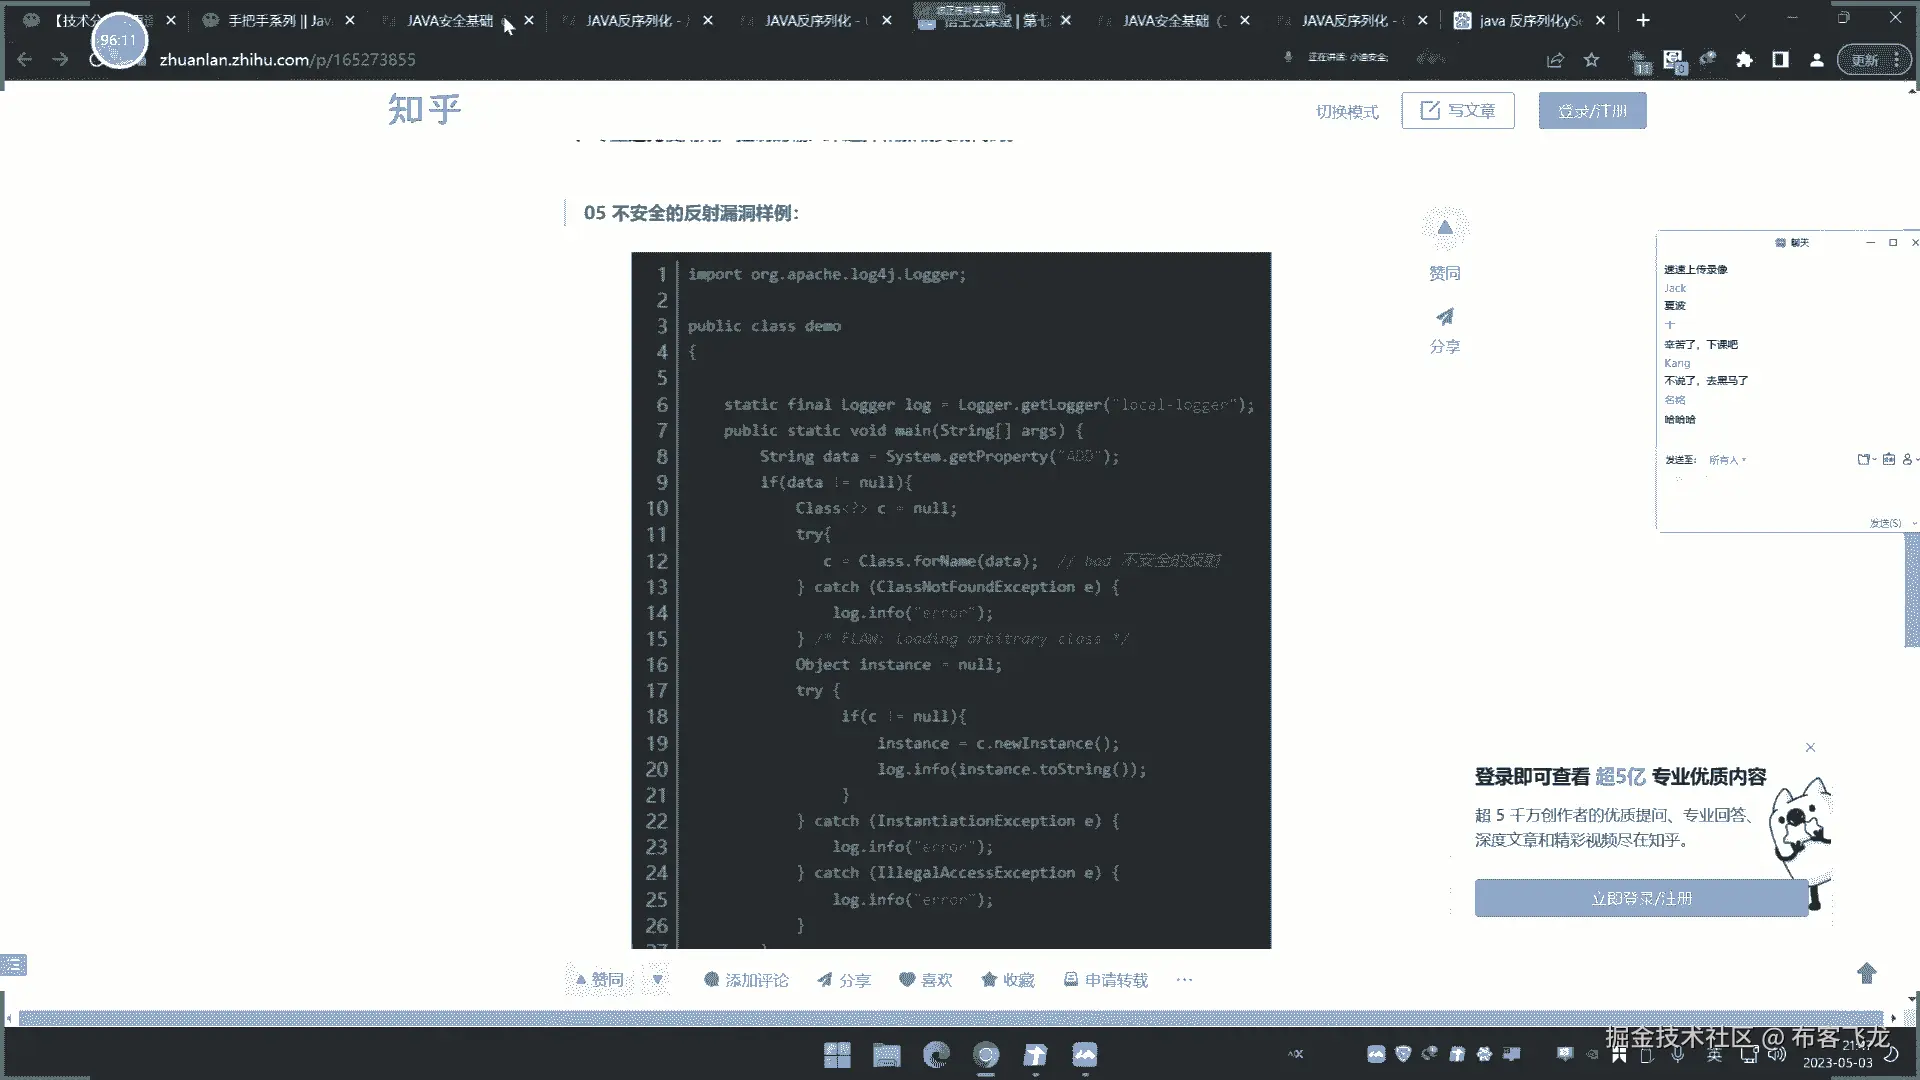Open the browser extensions puzzle icon
The height and width of the screenshot is (1080, 1920).
point(1744,60)
